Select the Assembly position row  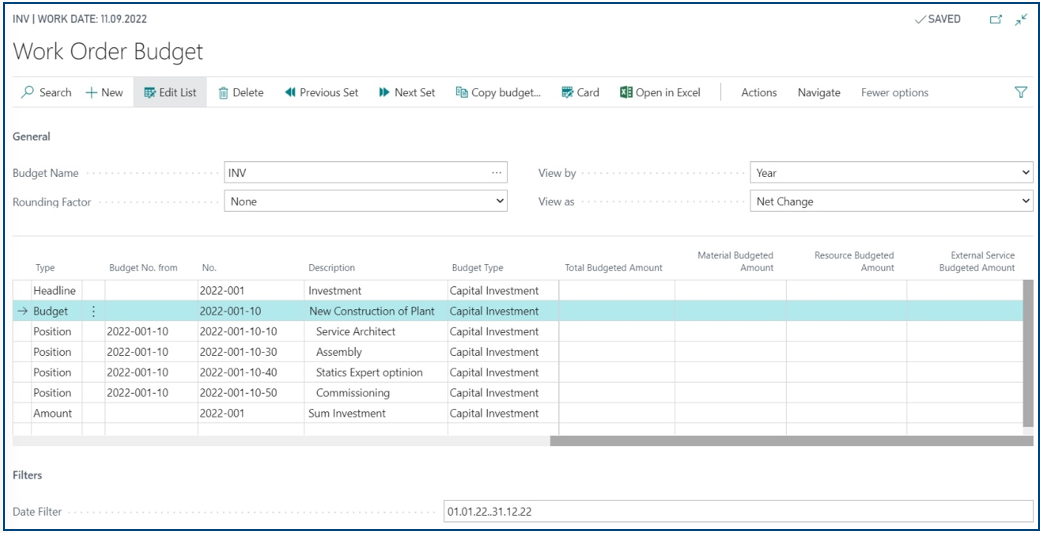pyautogui.click(x=518, y=352)
